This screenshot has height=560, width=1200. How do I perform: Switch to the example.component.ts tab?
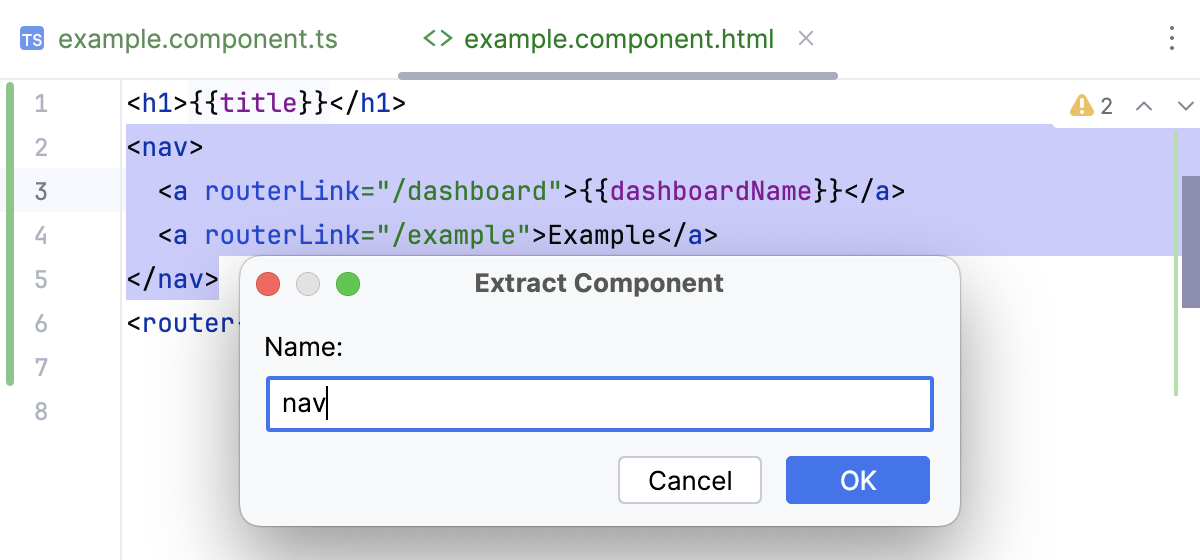click(x=198, y=40)
